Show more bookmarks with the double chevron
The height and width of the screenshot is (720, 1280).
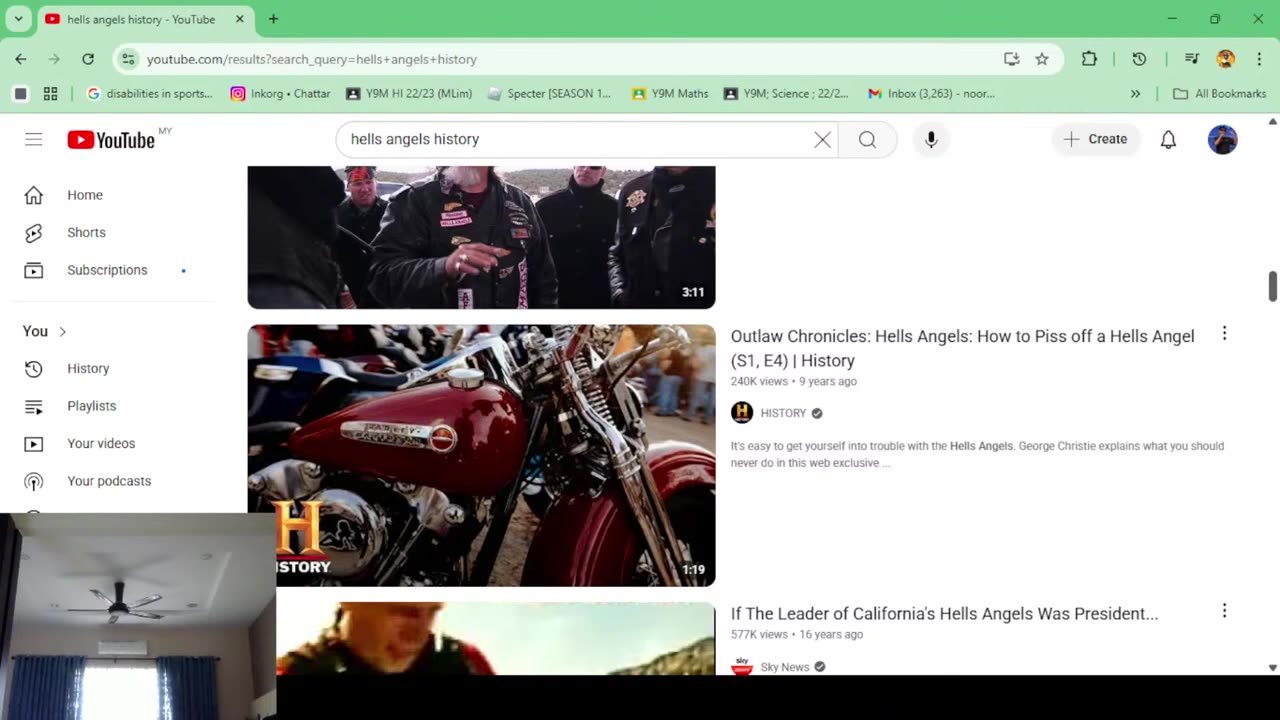(1135, 94)
